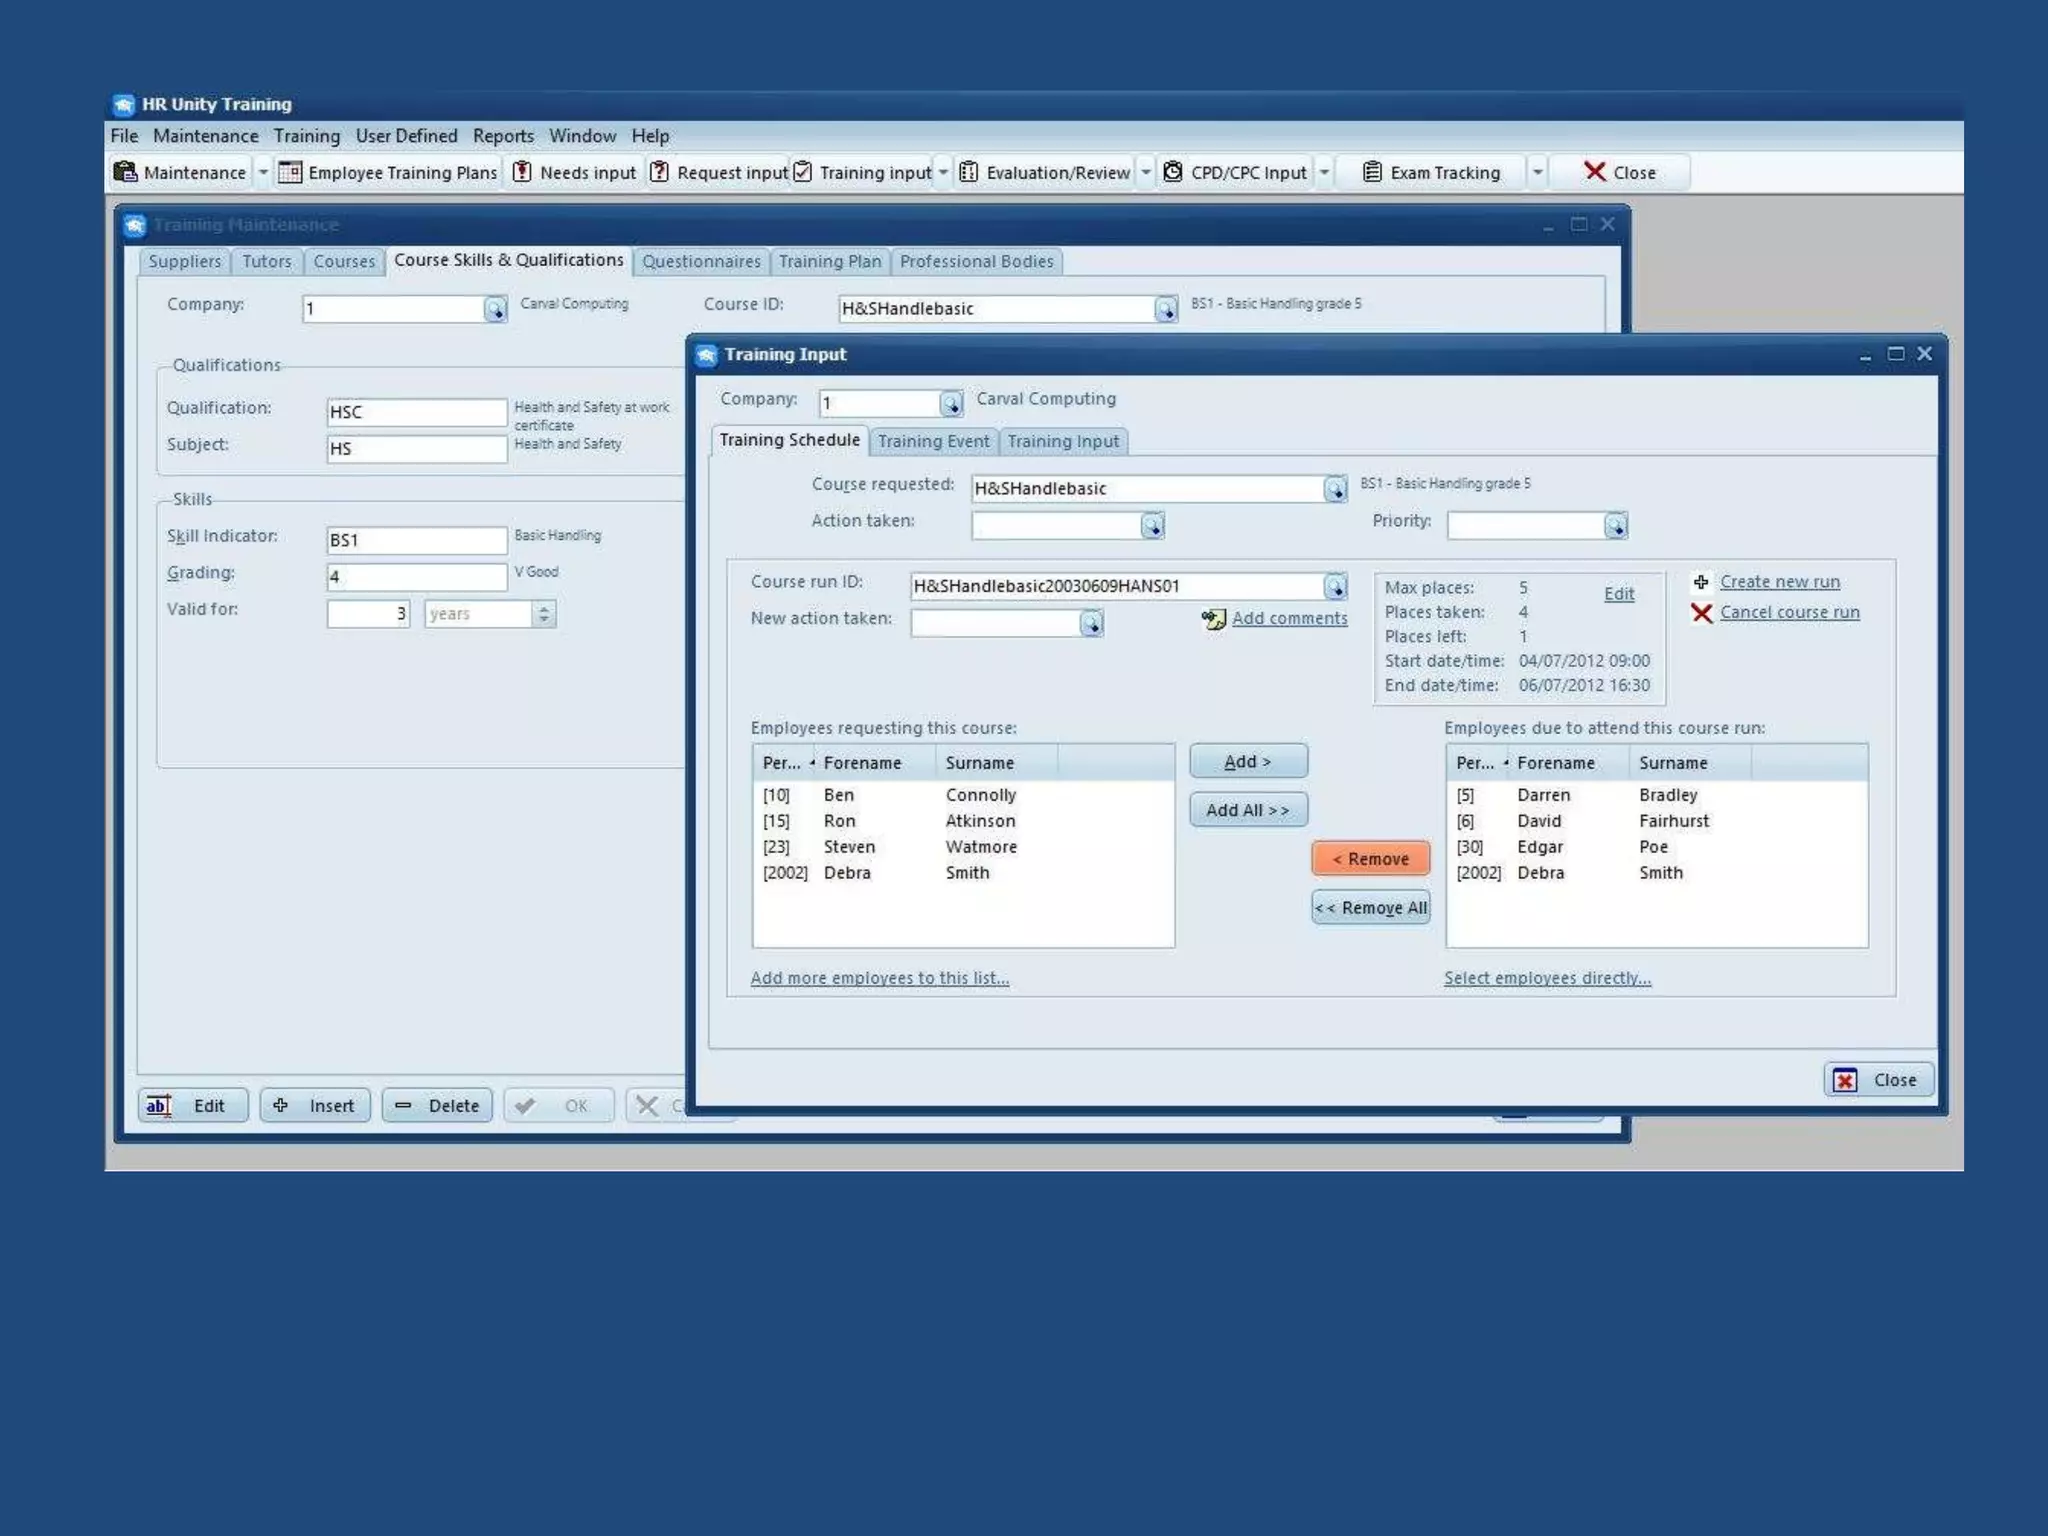Click the Employee Training Plans toolbar icon
The image size is (2048, 1536).
click(290, 172)
